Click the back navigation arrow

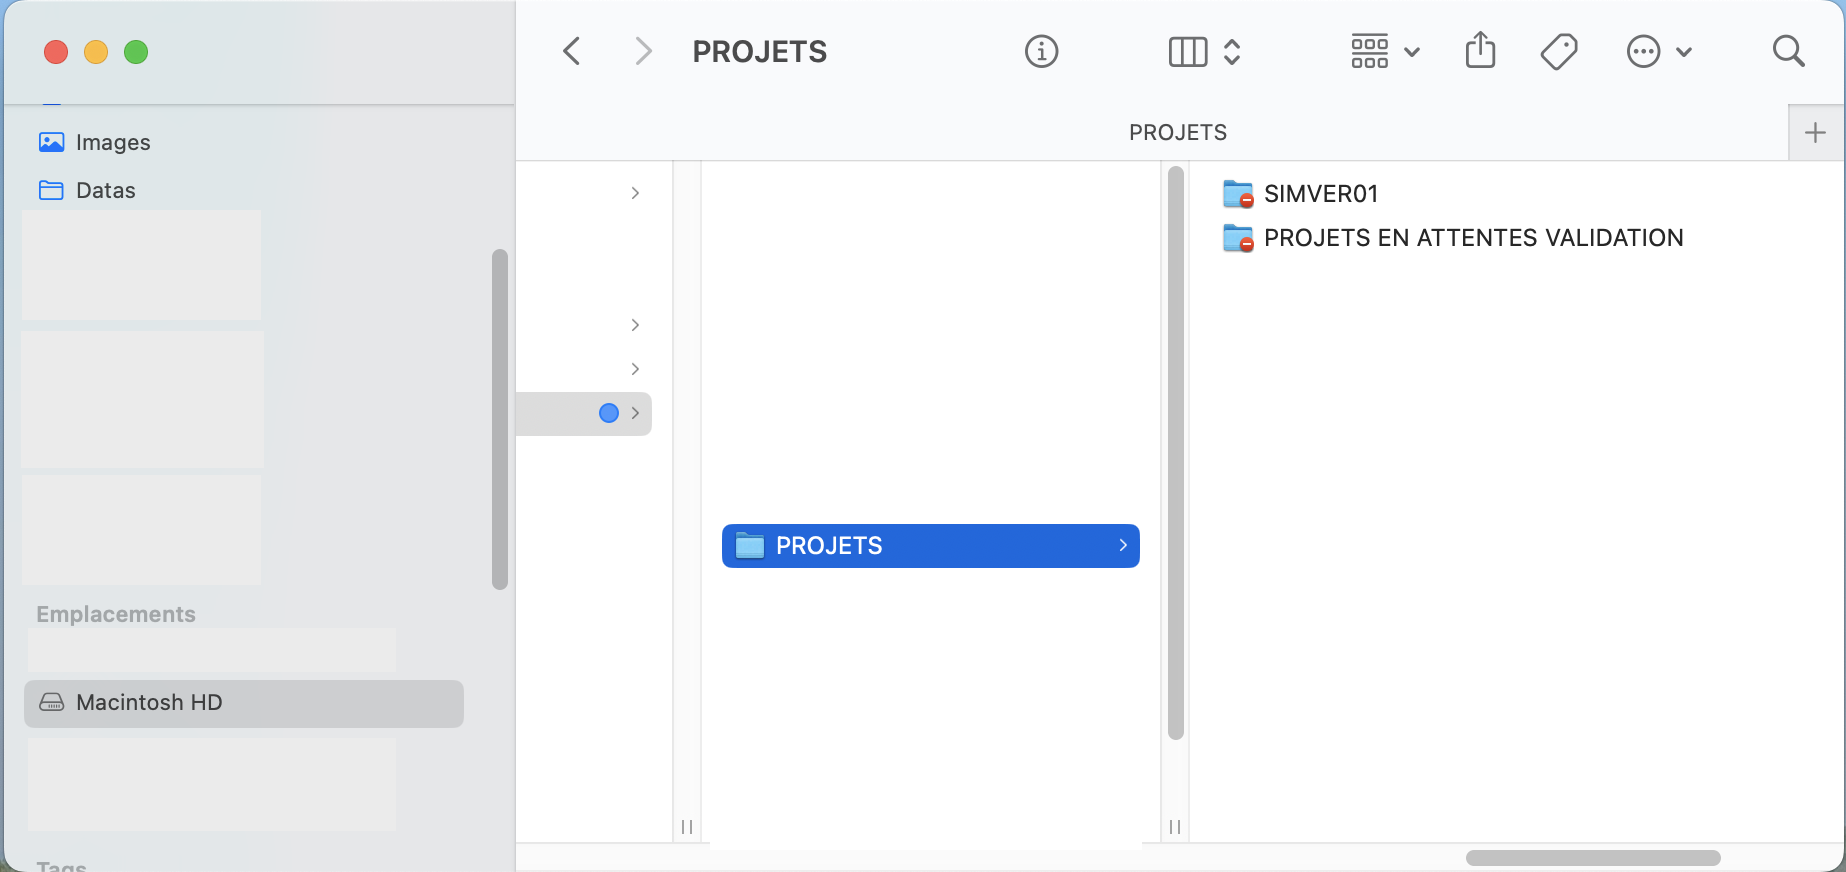572,51
